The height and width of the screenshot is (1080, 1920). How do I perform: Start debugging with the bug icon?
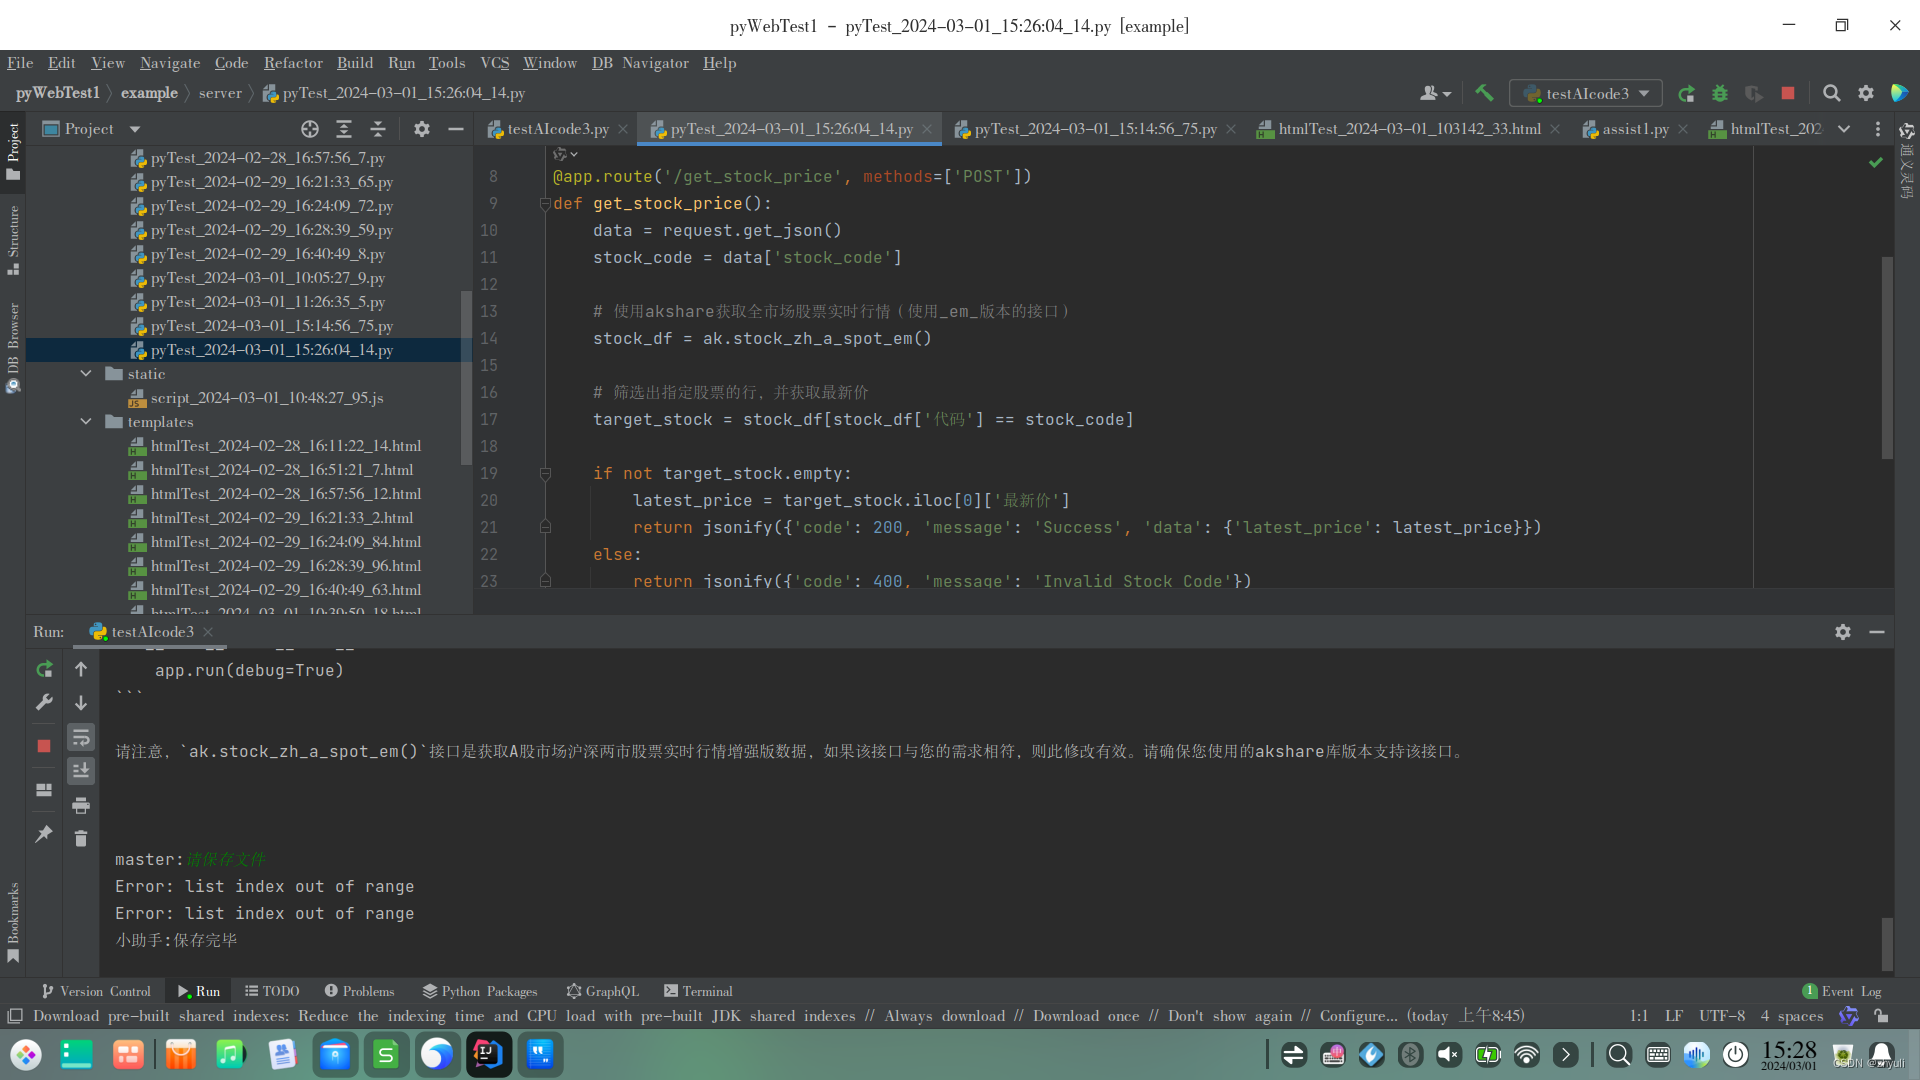1720,93
